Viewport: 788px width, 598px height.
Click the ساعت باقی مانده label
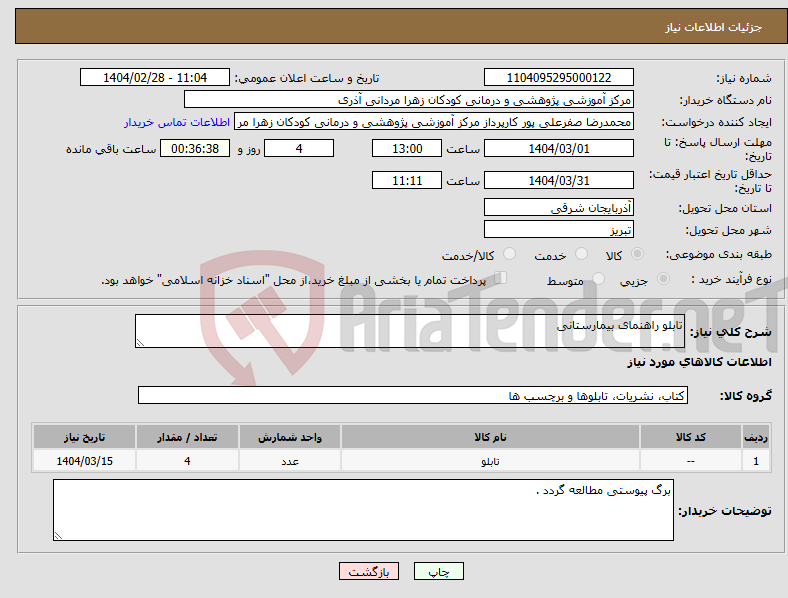111,149
